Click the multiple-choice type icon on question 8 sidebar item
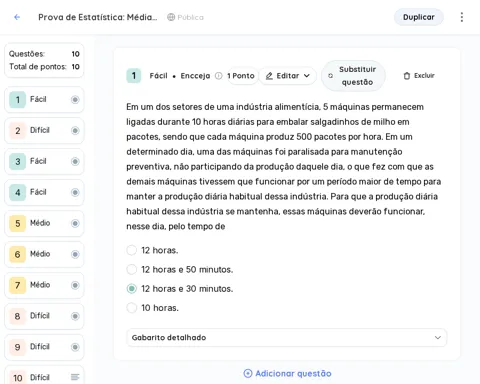The width and height of the screenshot is (480, 384). coord(75,316)
